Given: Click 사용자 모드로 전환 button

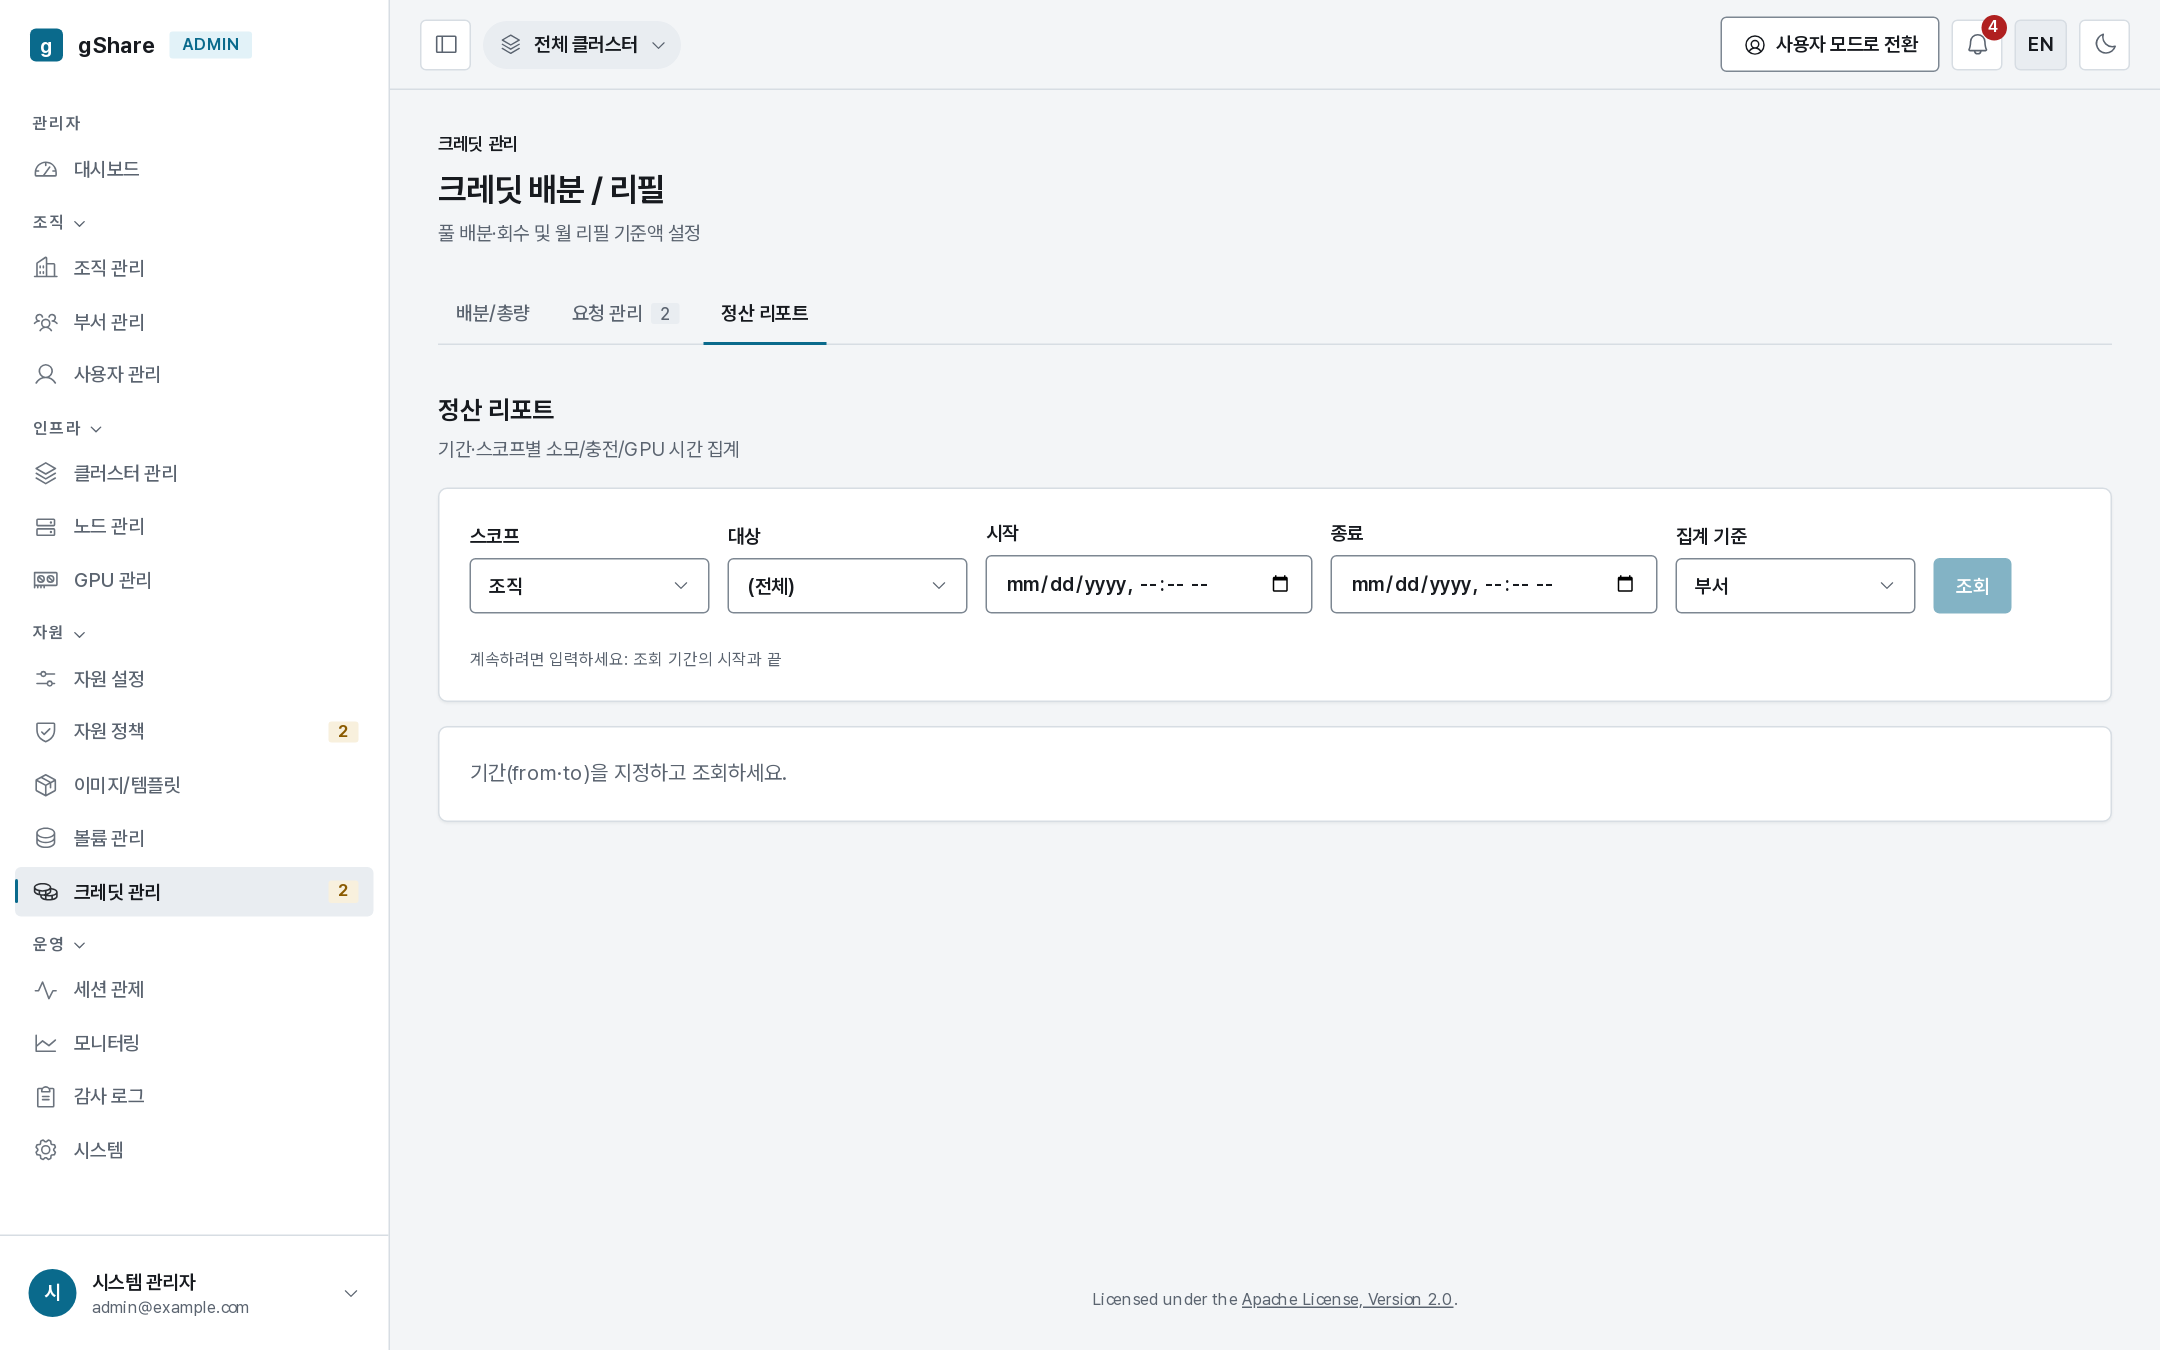Looking at the screenshot, I should point(1829,45).
